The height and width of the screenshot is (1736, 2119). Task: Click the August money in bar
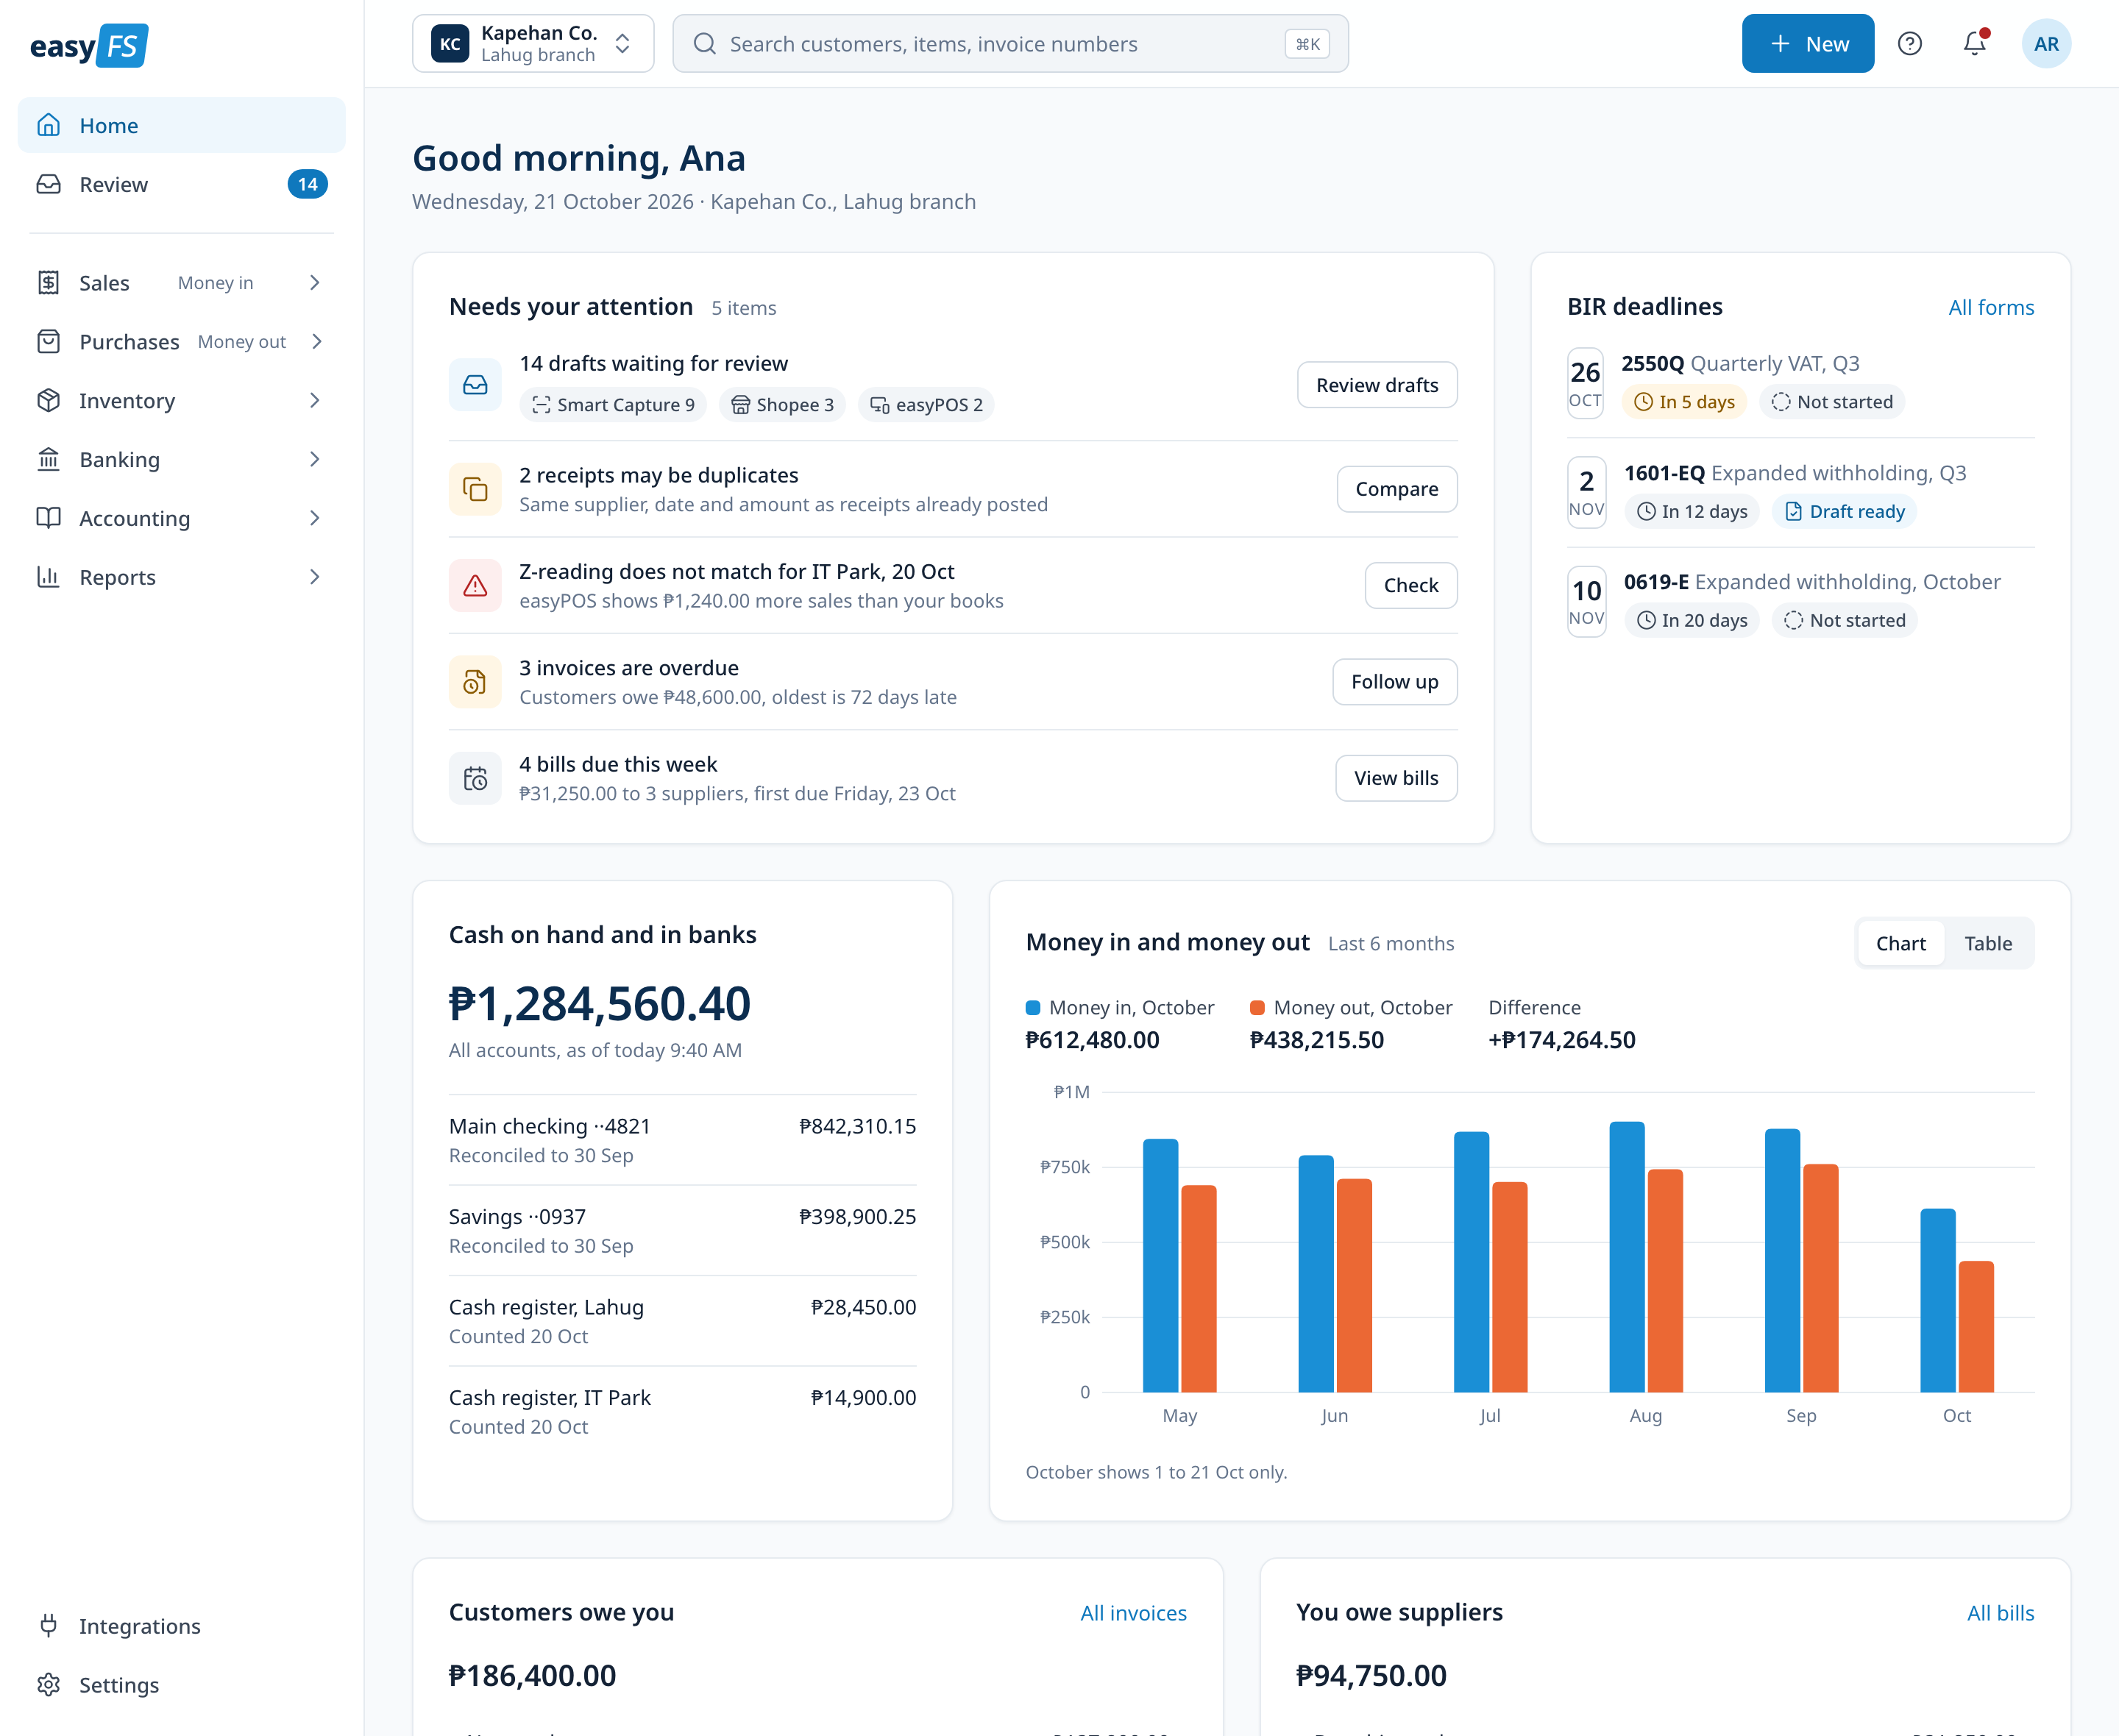pos(1626,1257)
